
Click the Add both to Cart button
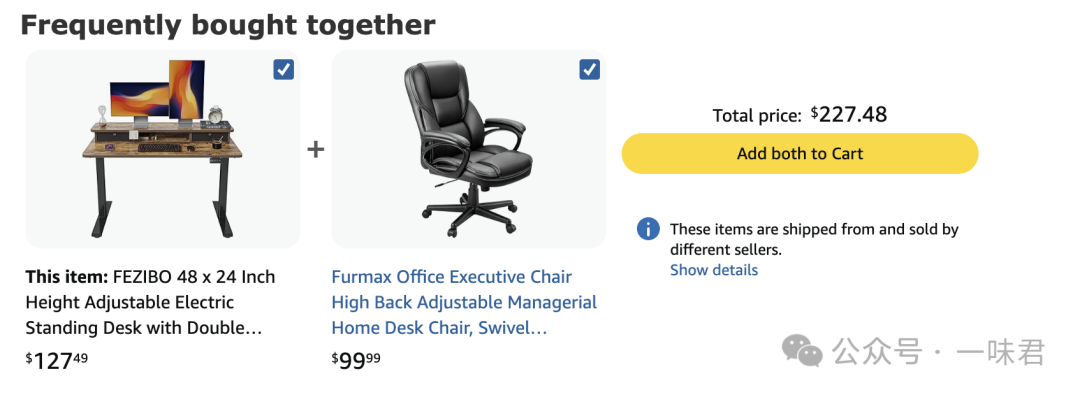[x=800, y=153]
